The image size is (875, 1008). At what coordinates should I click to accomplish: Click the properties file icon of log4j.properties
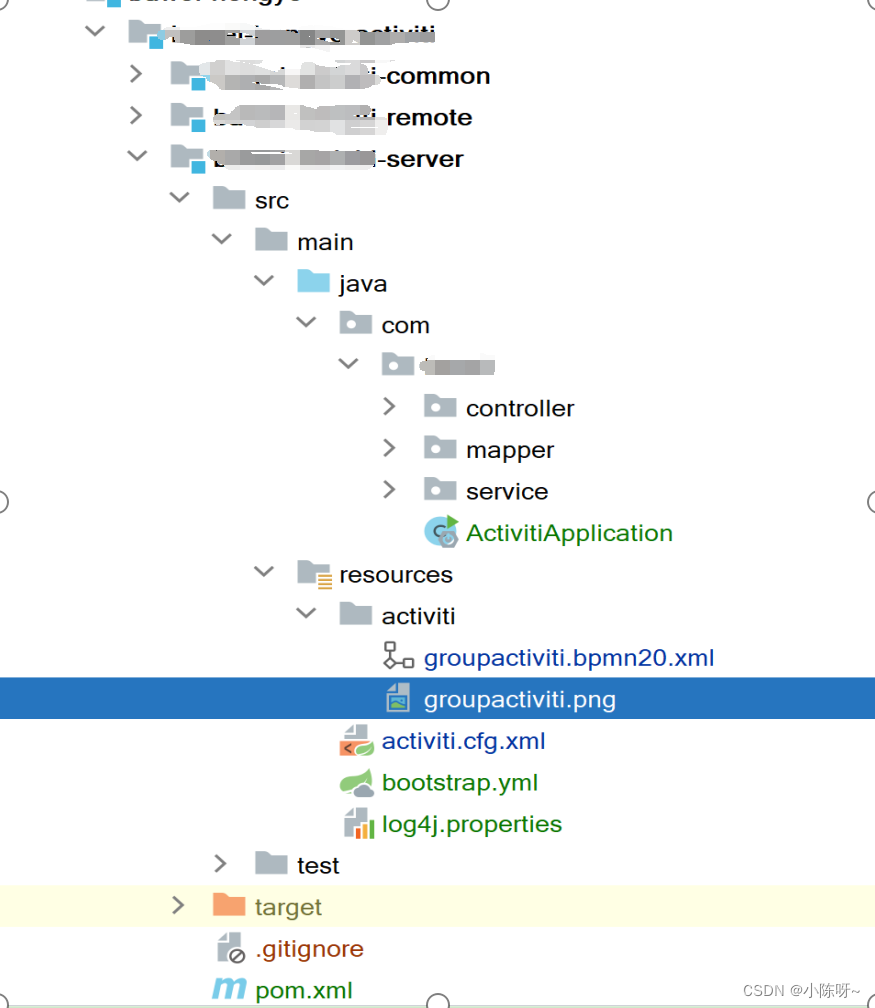[x=358, y=823]
